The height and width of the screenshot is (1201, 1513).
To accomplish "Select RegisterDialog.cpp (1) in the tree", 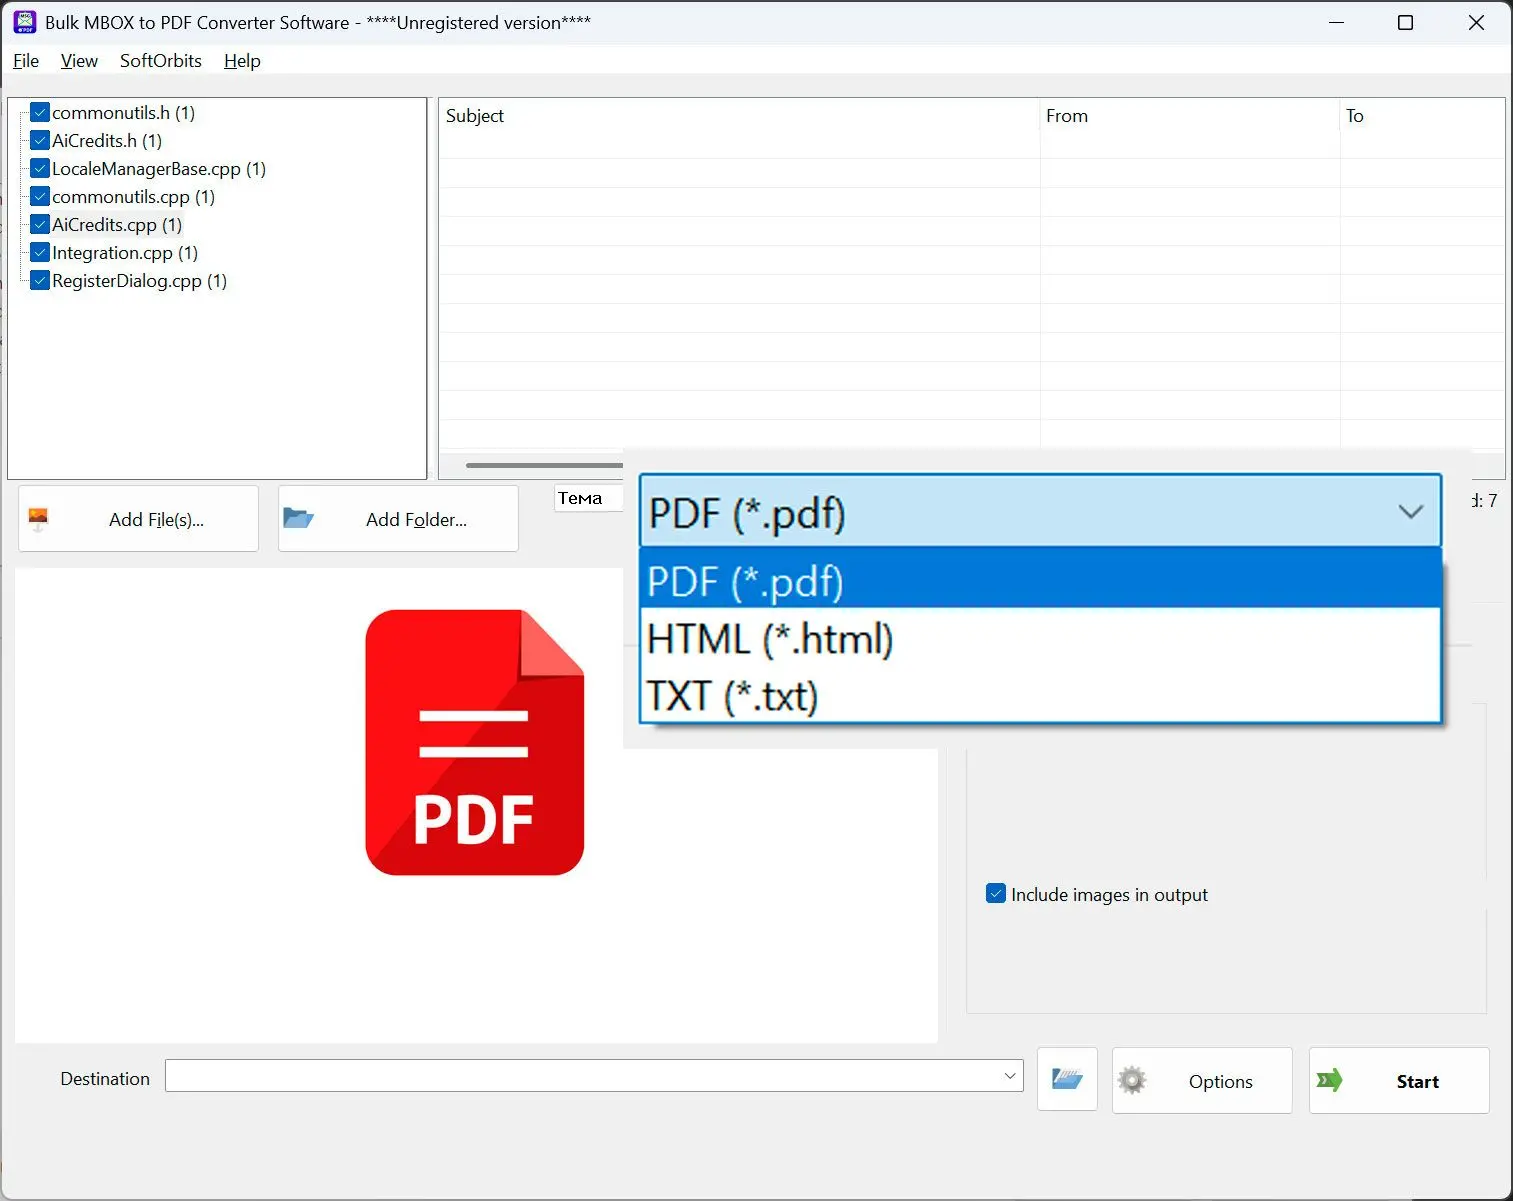I will (x=139, y=280).
